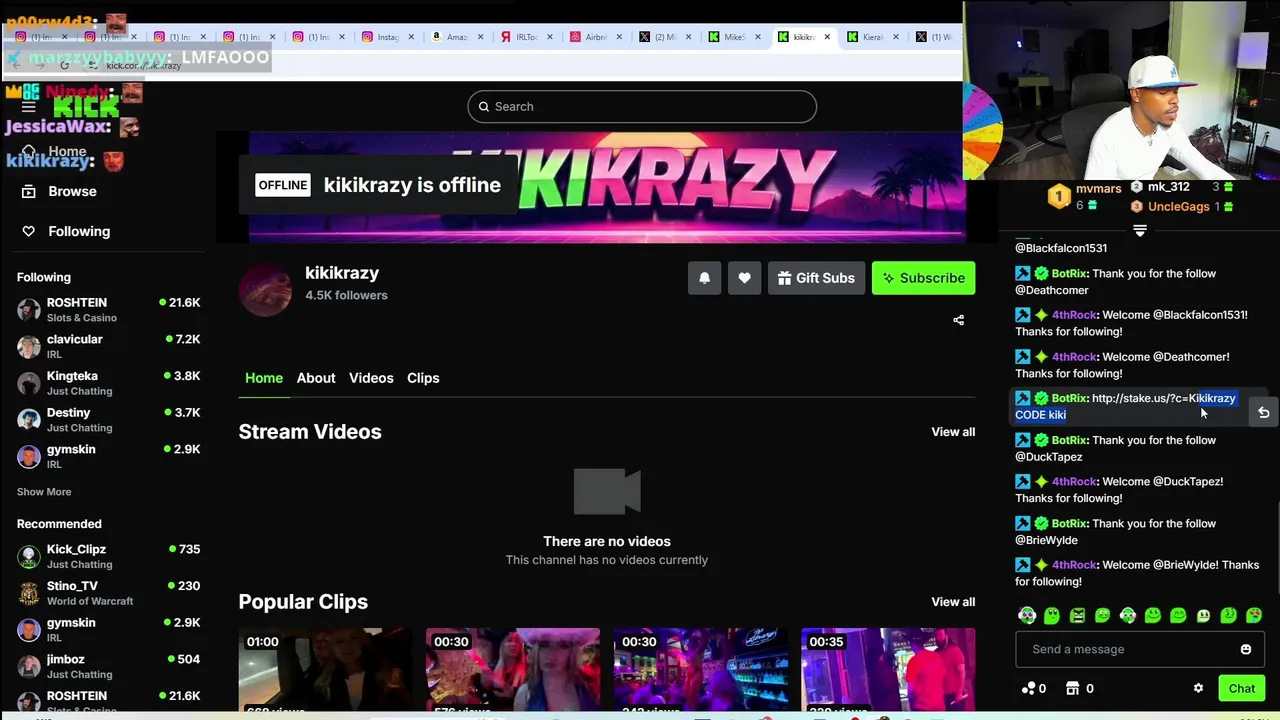Click the Stream Videos heading

310,432
